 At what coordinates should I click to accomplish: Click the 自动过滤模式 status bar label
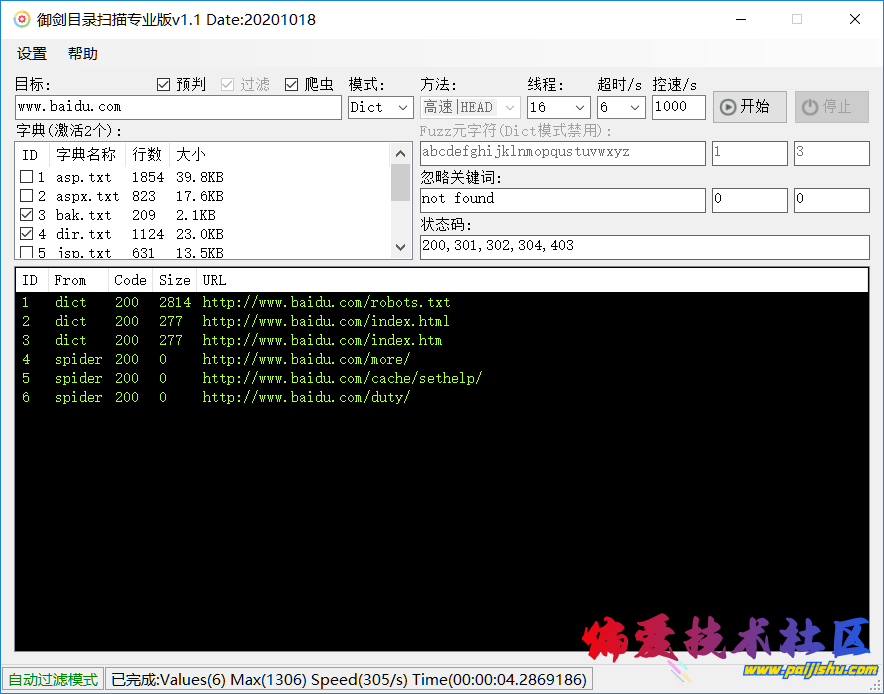pyautogui.click(x=53, y=680)
